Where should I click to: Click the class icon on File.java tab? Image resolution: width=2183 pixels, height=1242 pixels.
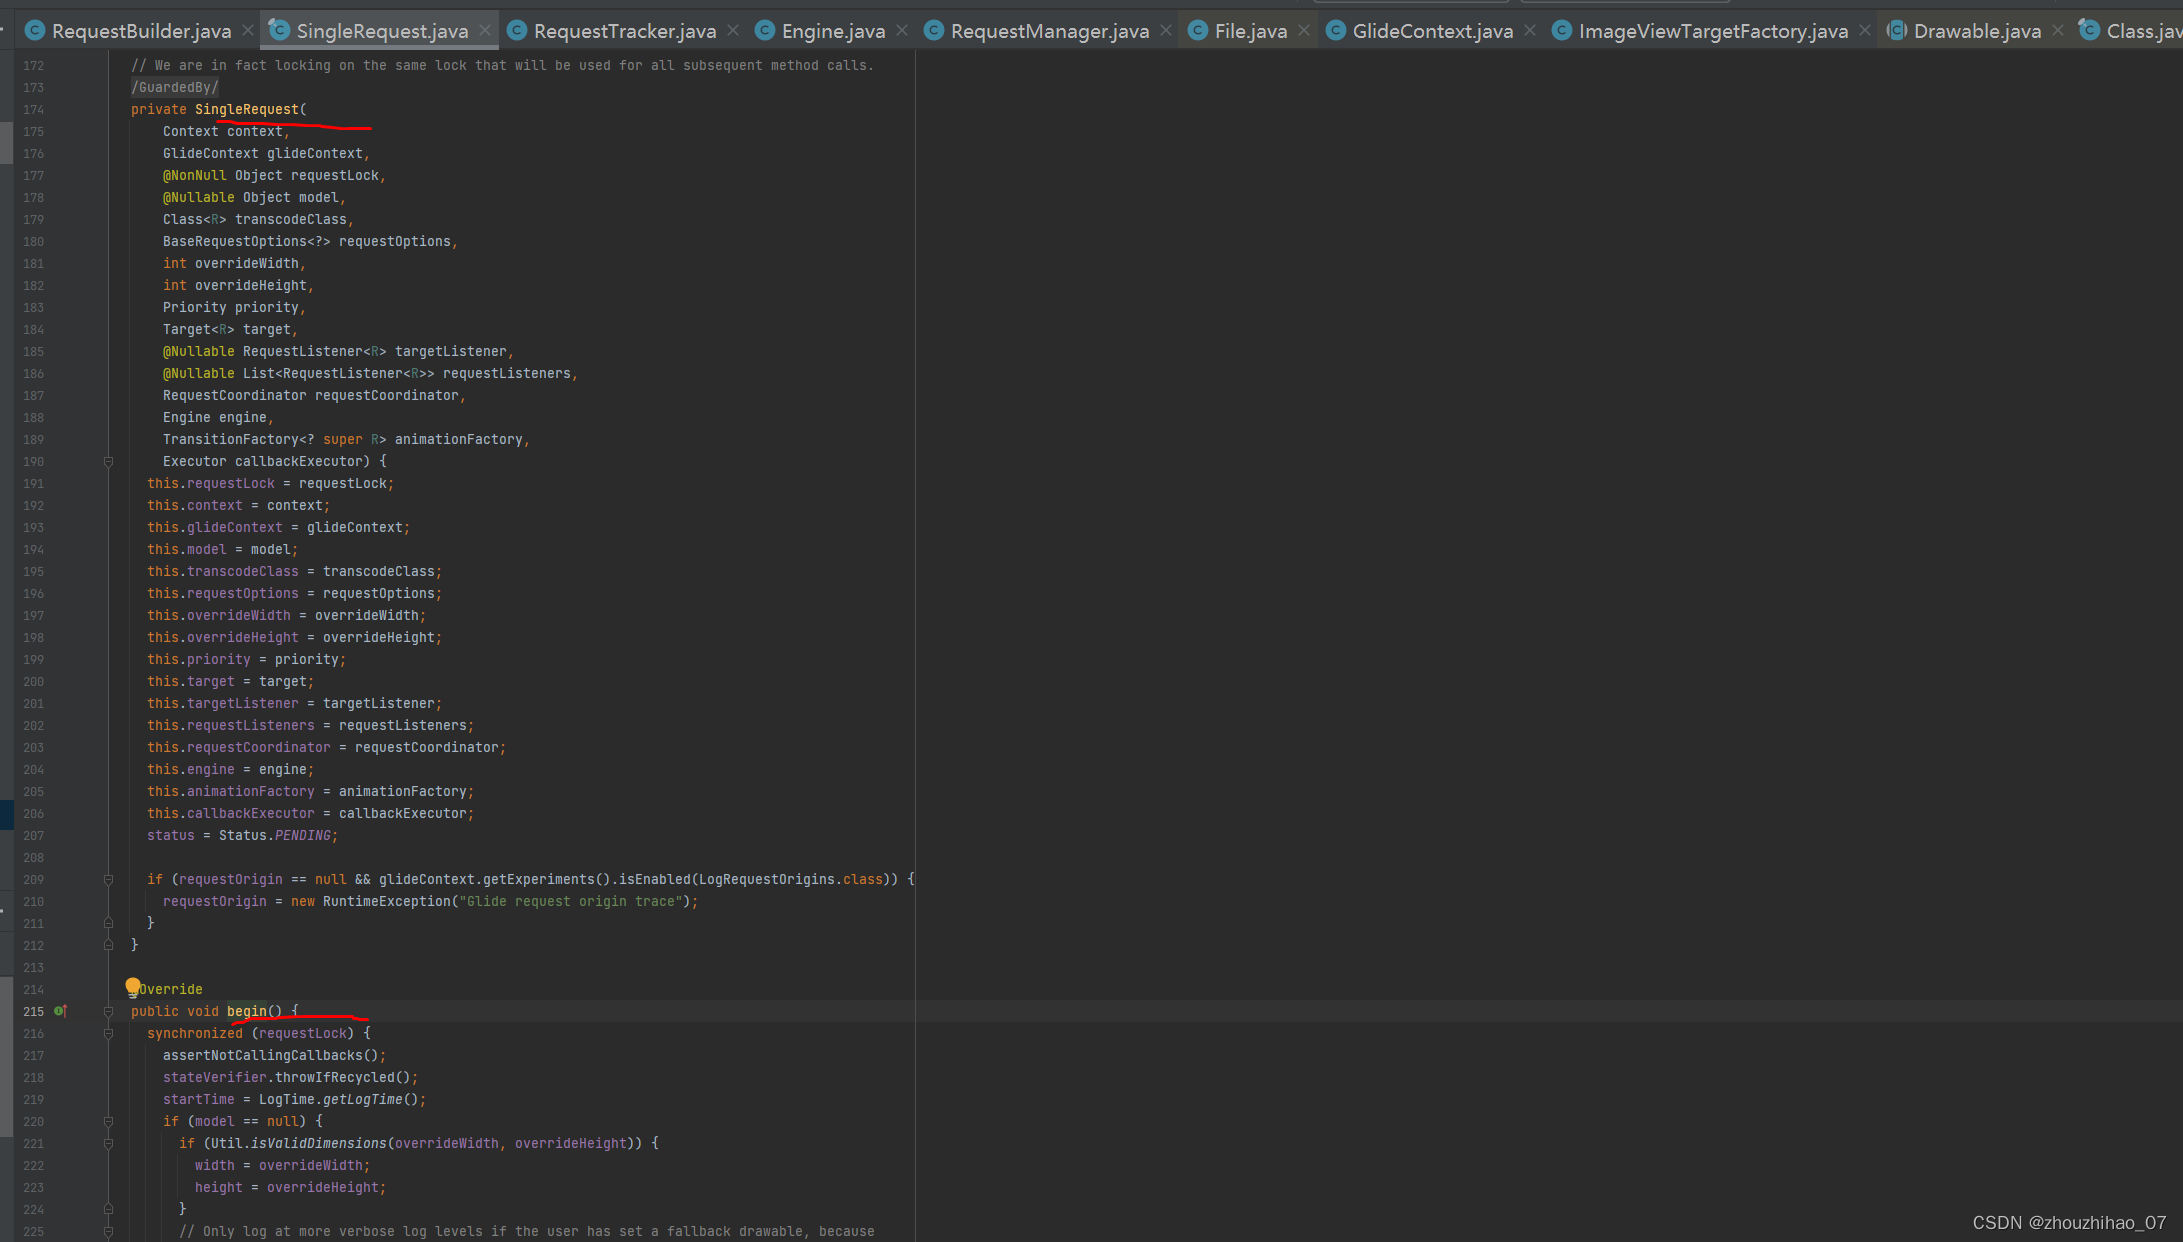point(1198,31)
